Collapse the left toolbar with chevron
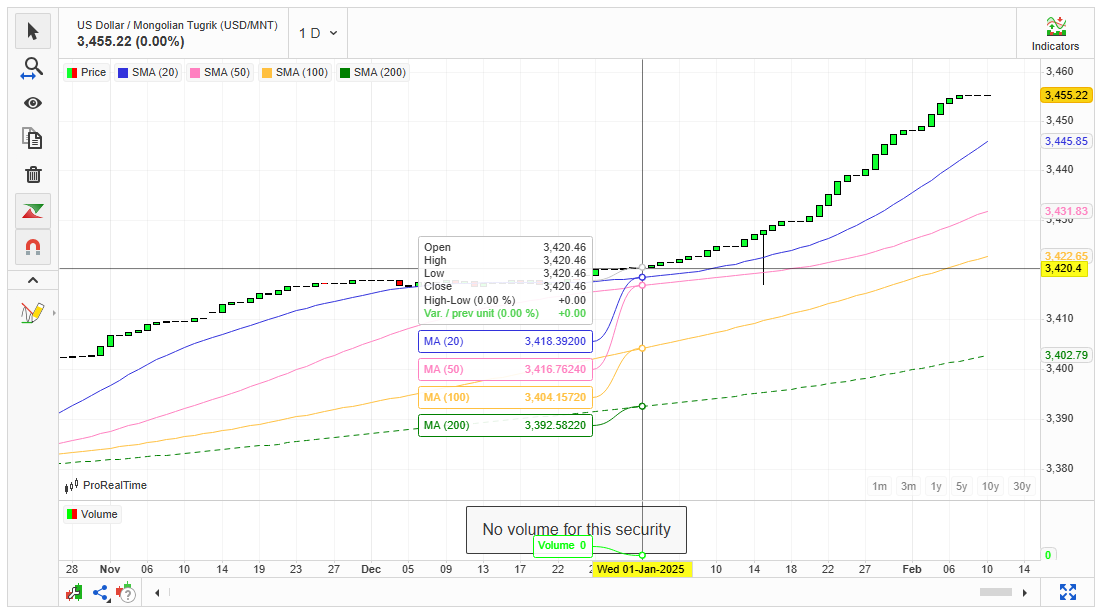The height and width of the screenshot is (612, 1099). 33,280
